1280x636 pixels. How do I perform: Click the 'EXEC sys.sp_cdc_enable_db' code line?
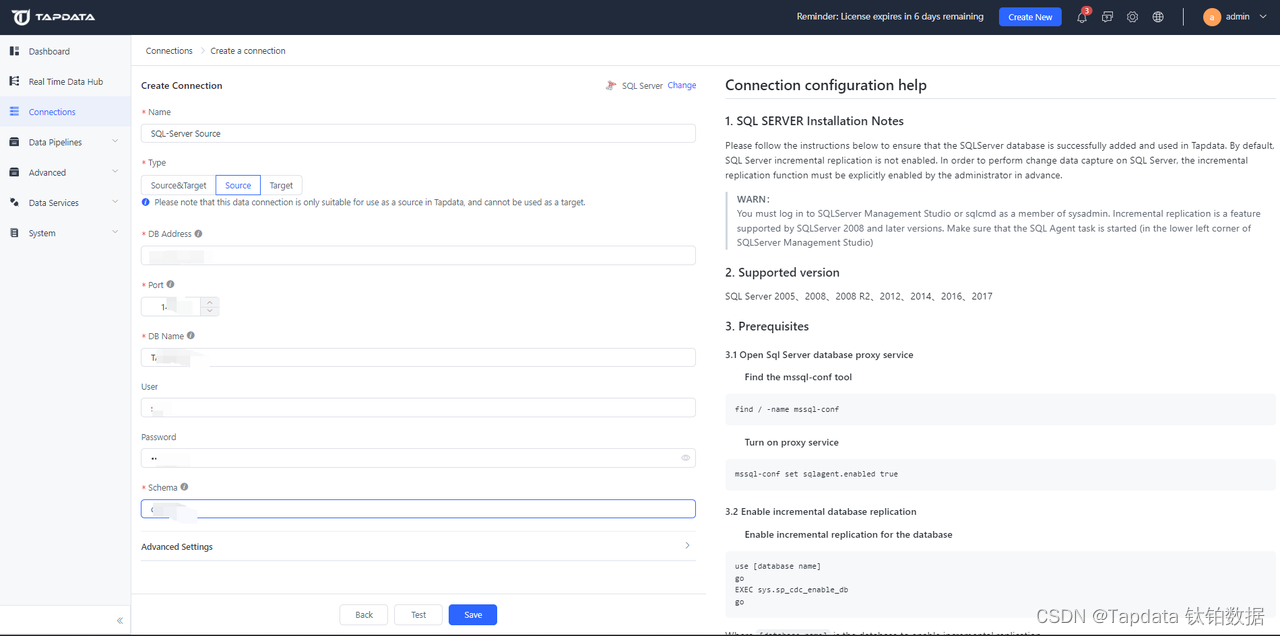(792, 590)
